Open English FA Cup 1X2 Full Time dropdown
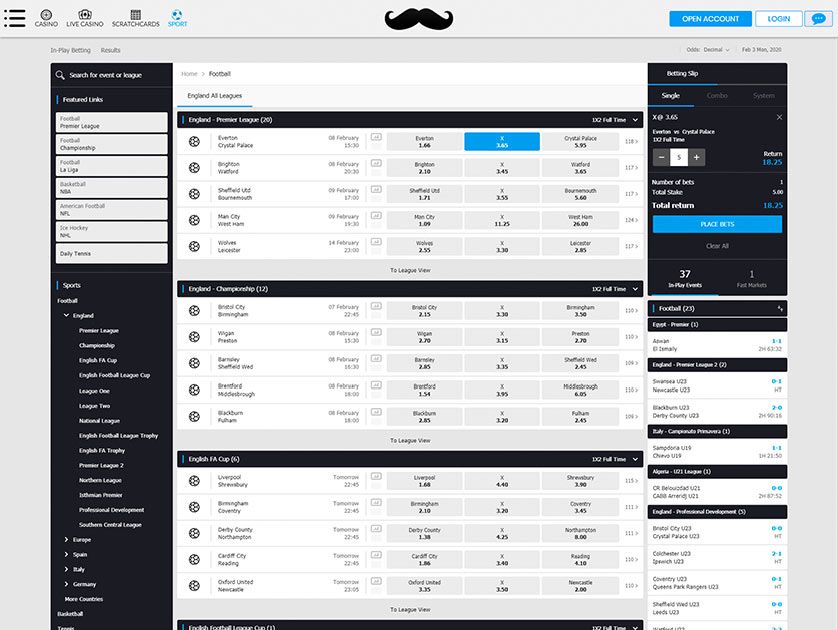The height and width of the screenshot is (630, 838). 615,460
